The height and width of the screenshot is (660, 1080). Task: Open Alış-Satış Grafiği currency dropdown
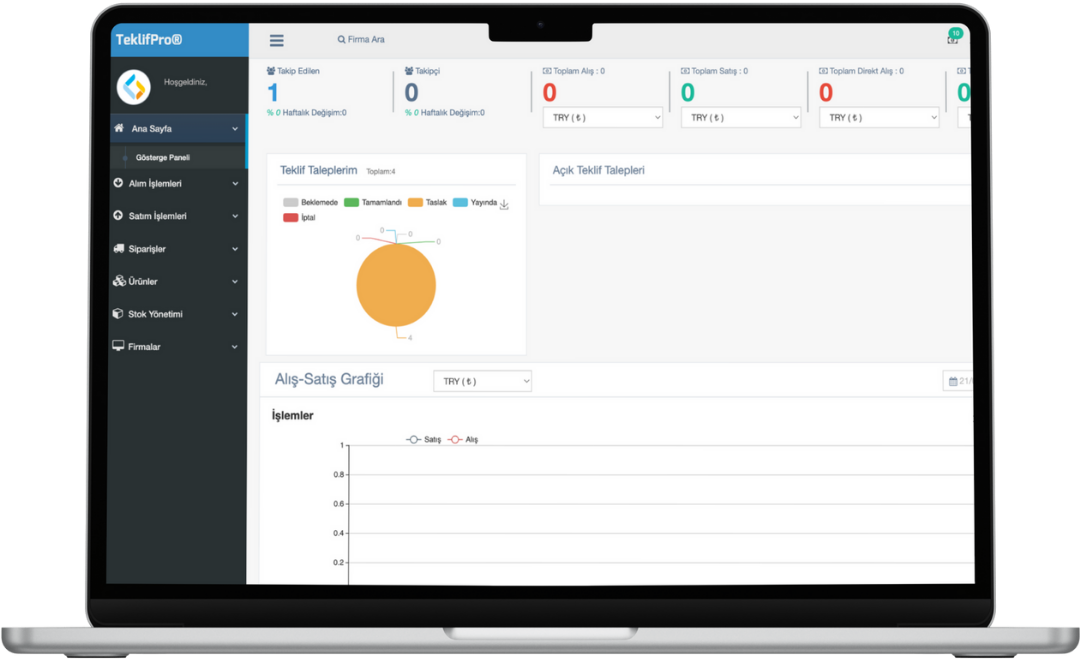pyautogui.click(x=482, y=381)
